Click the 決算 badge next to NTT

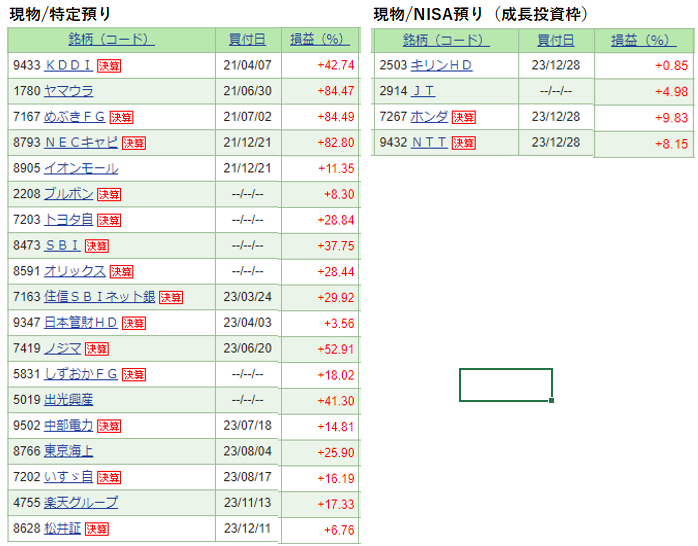(464, 143)
